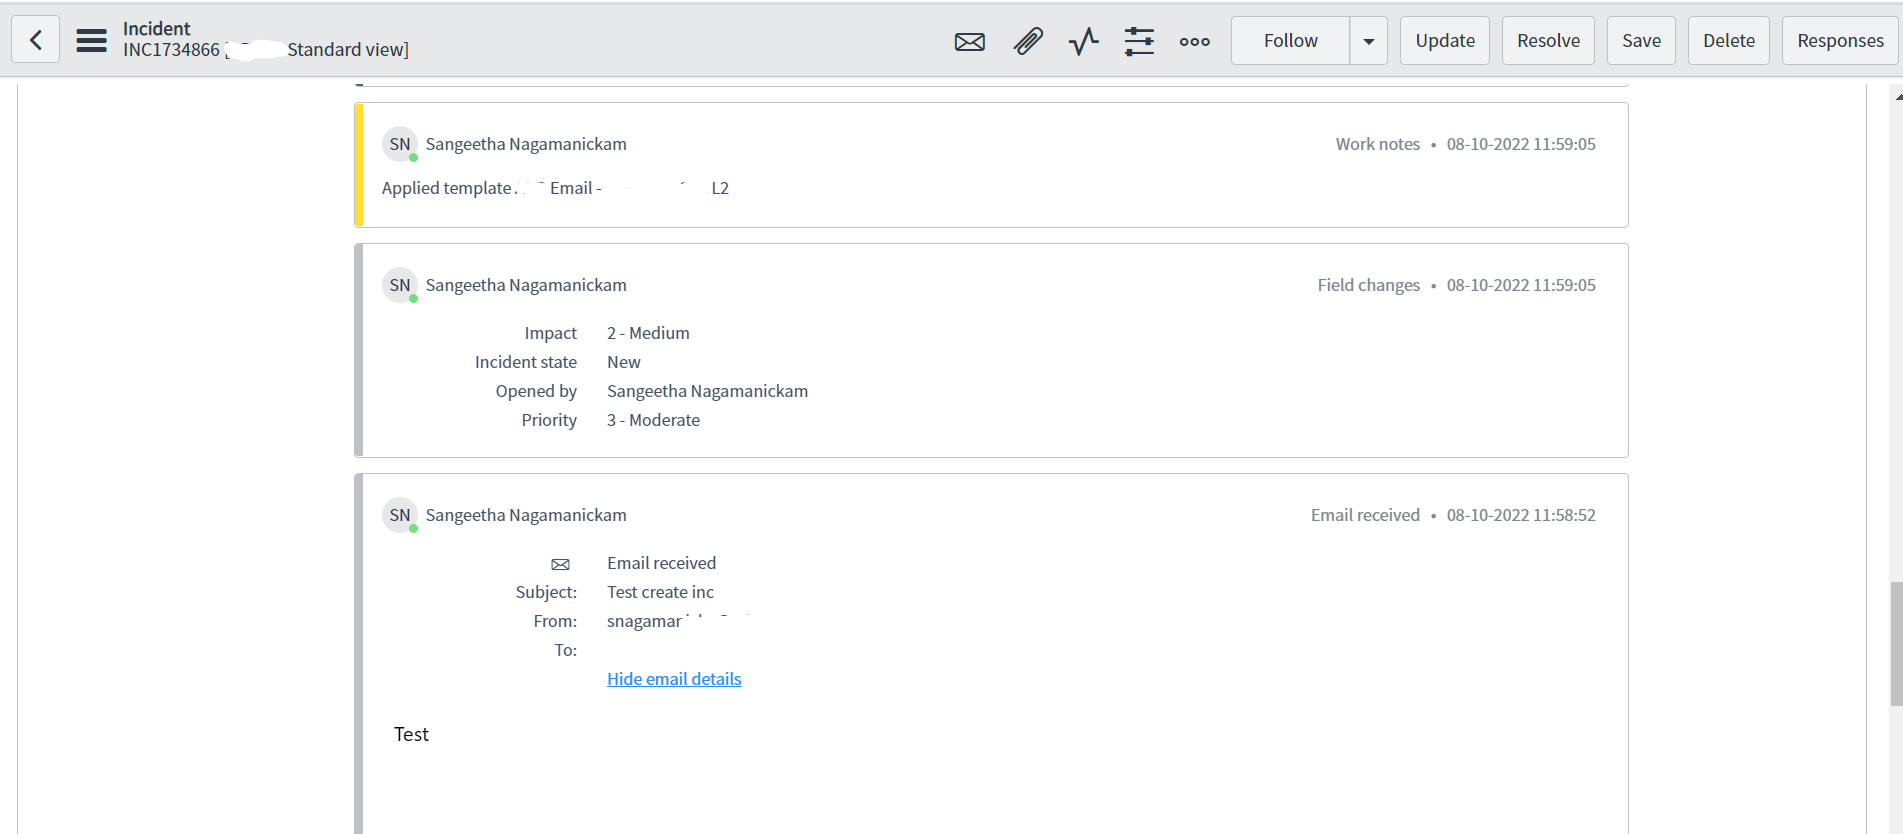This screenshot has width=1903, height=834.
Task: Expand the Follow dropdown arrow
Action: tap(1368, 41)
